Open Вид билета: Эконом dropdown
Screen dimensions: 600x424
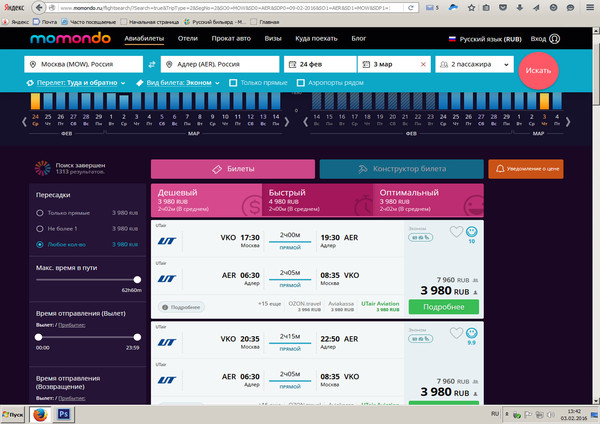(178, 83)
